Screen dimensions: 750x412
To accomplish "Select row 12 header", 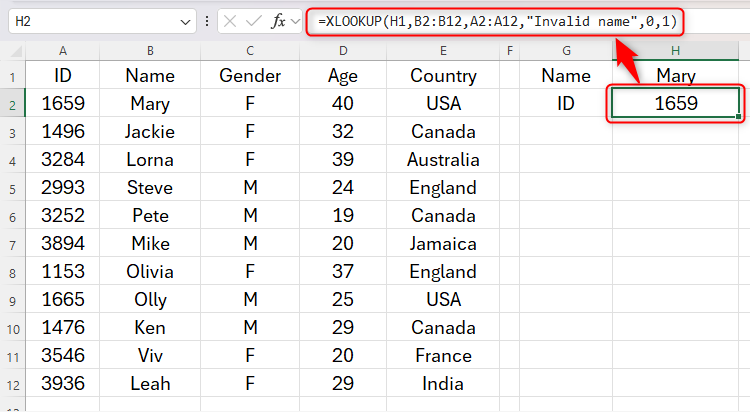I will tap(13, 384).
